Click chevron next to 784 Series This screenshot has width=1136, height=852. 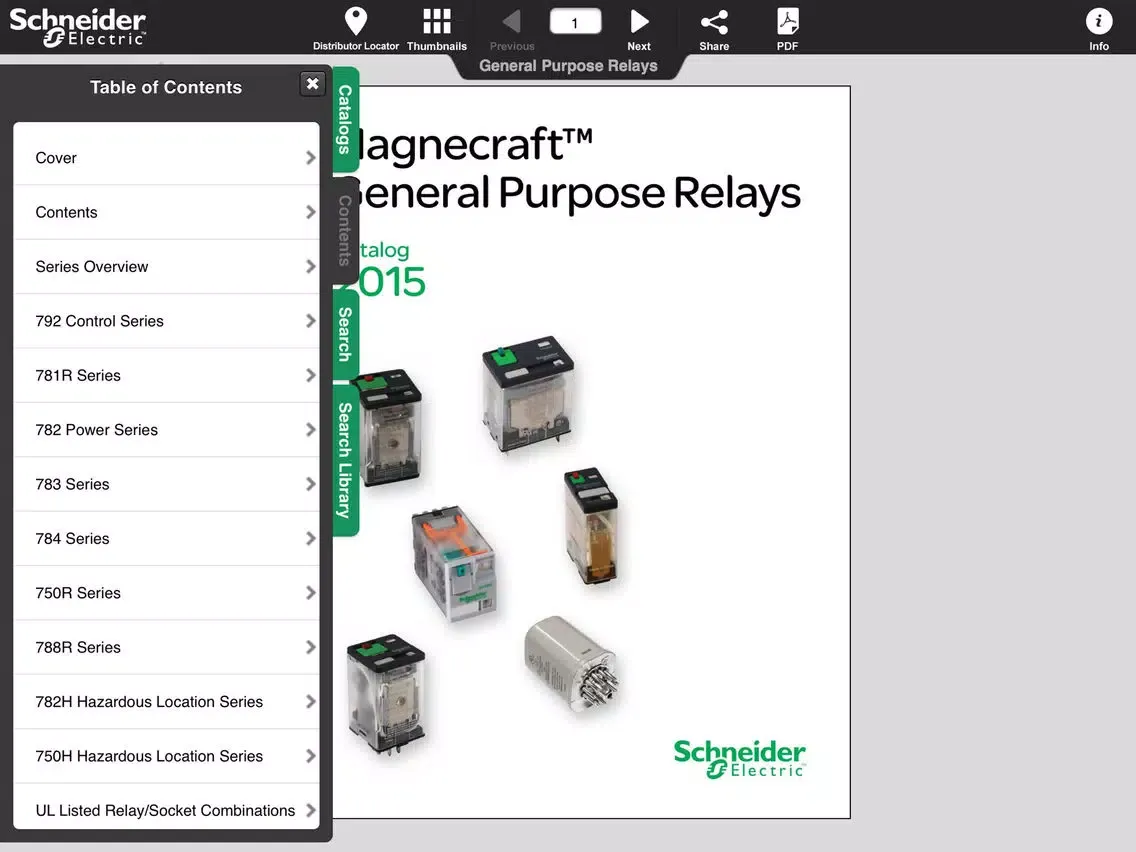[311, 538]
